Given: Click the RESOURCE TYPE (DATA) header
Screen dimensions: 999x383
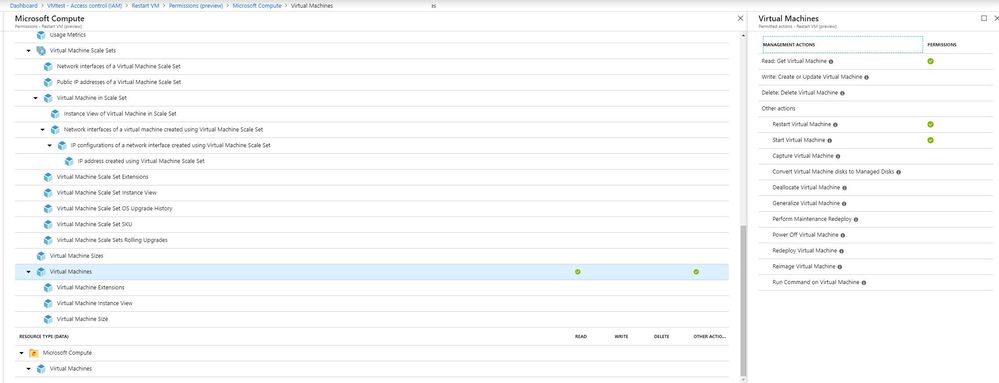Looking at the screenshot, I should point(43,336).
